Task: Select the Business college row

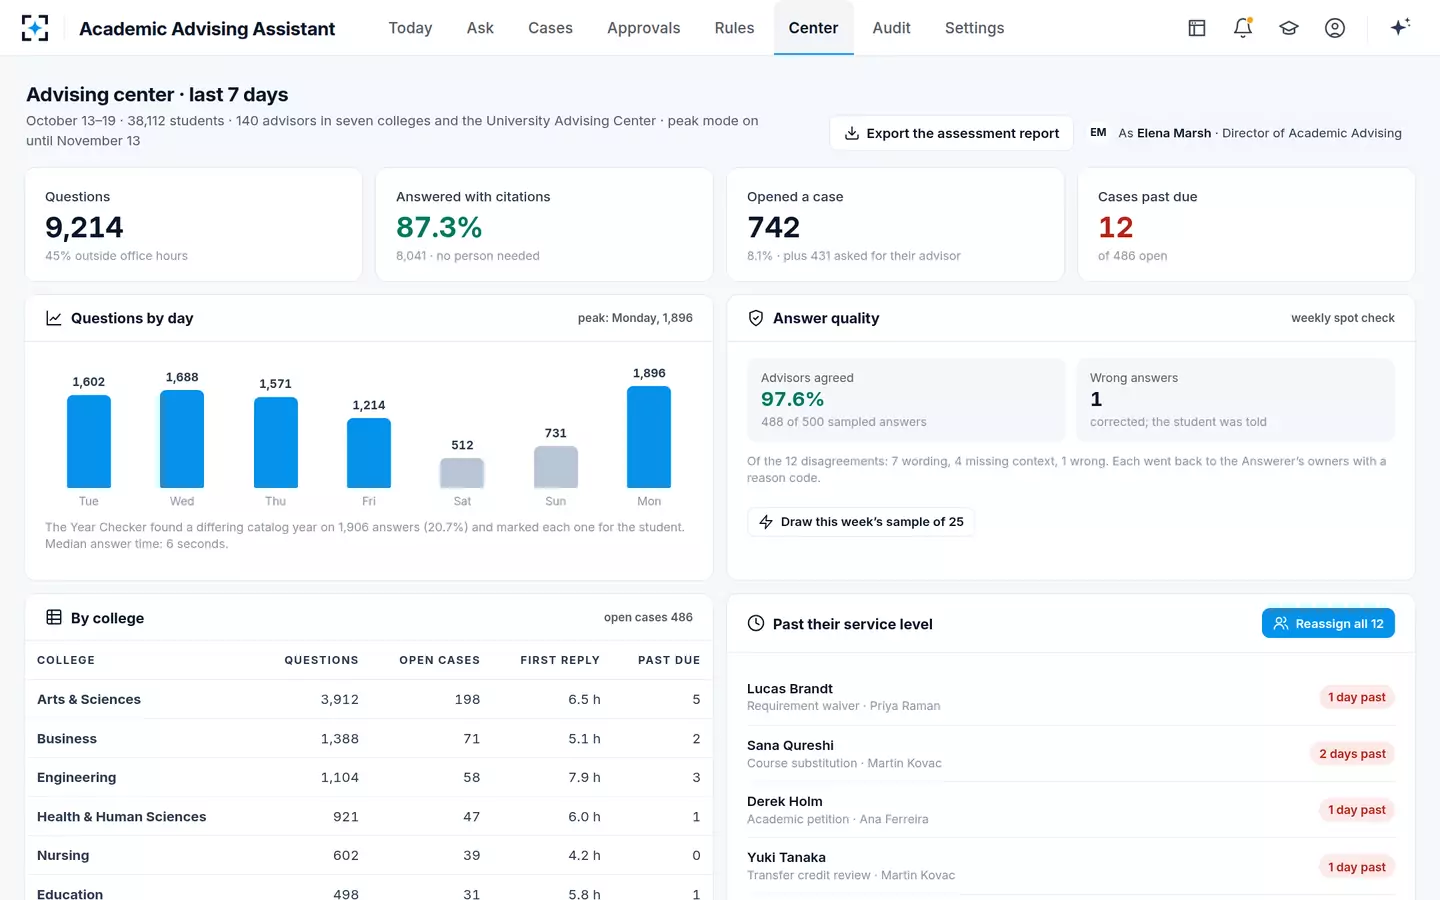Action: pos(369,739)
